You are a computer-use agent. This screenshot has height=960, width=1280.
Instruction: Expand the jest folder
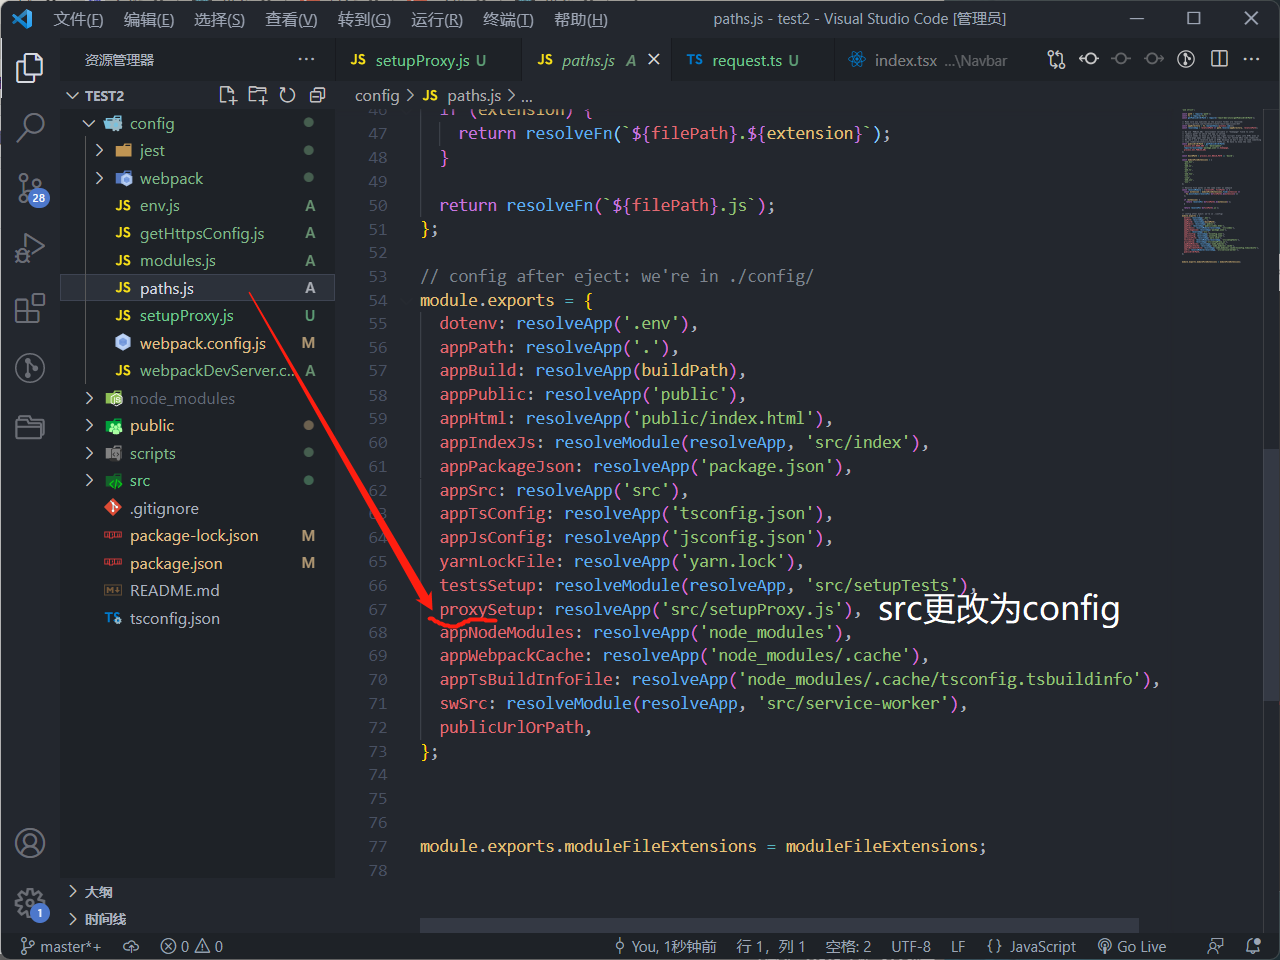(99, 150)
